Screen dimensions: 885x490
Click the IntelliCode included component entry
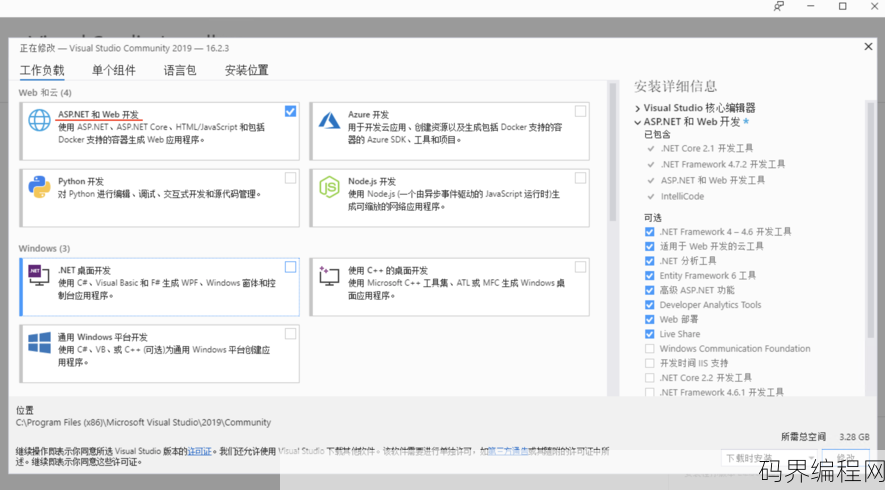[x=682, y=196]
